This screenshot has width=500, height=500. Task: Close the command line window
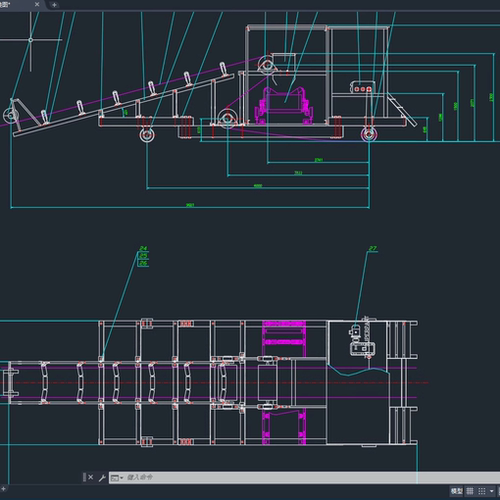click(91, 477)
